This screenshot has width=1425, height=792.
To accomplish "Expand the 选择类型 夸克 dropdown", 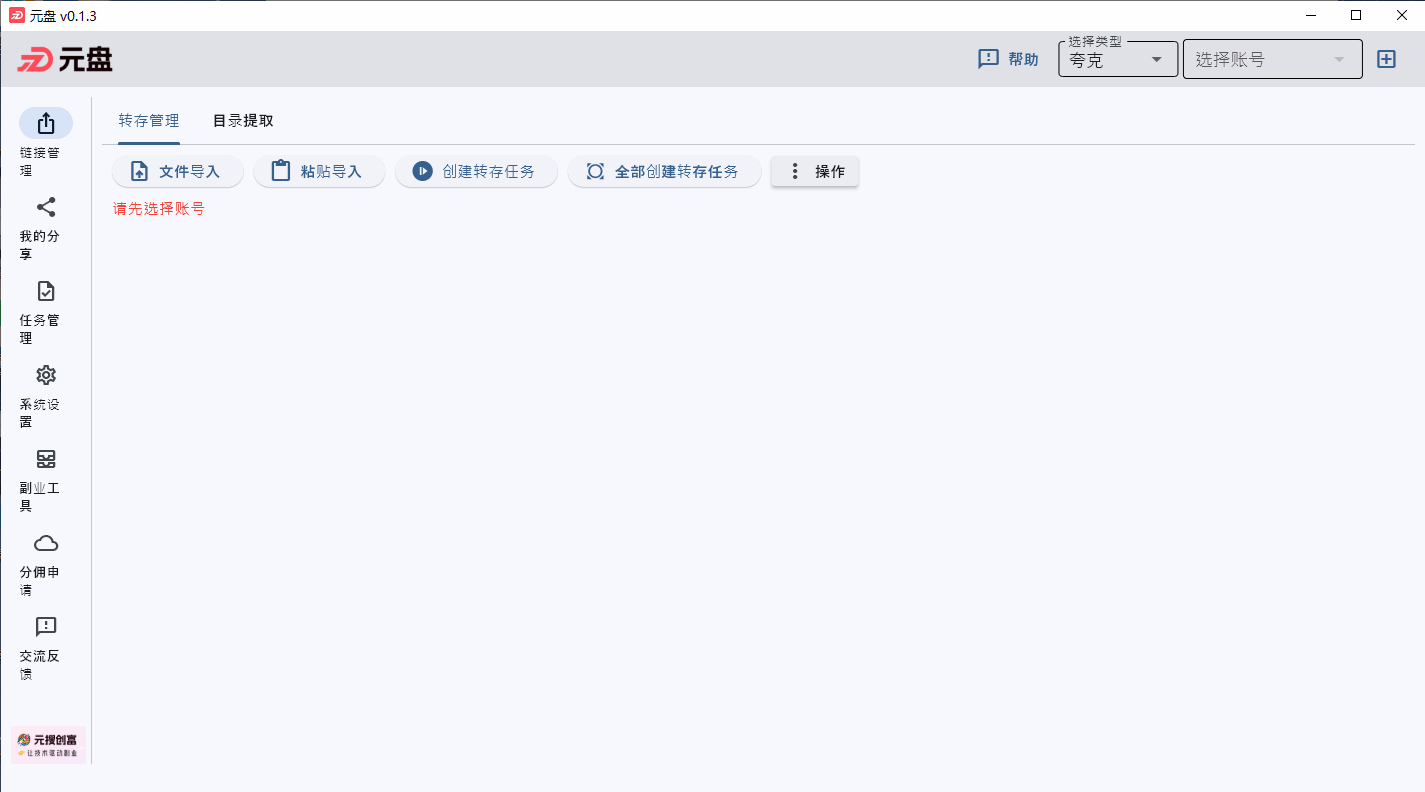I will [x=1118, y=59].
